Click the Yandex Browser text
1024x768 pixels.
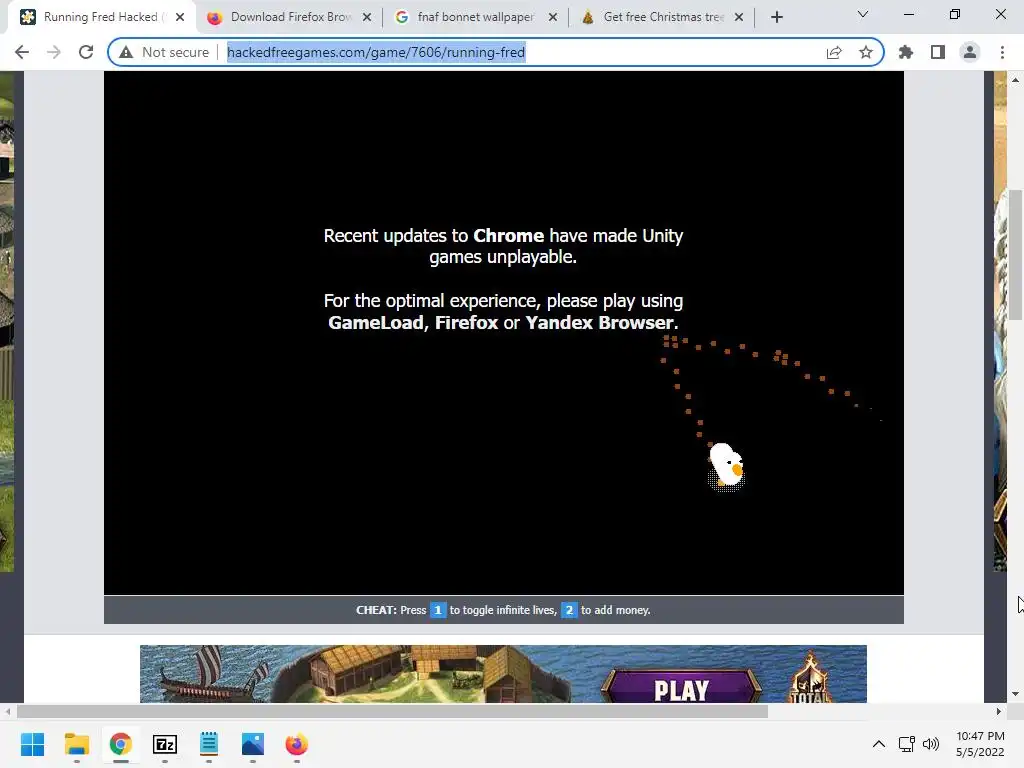tap(600, 323)
